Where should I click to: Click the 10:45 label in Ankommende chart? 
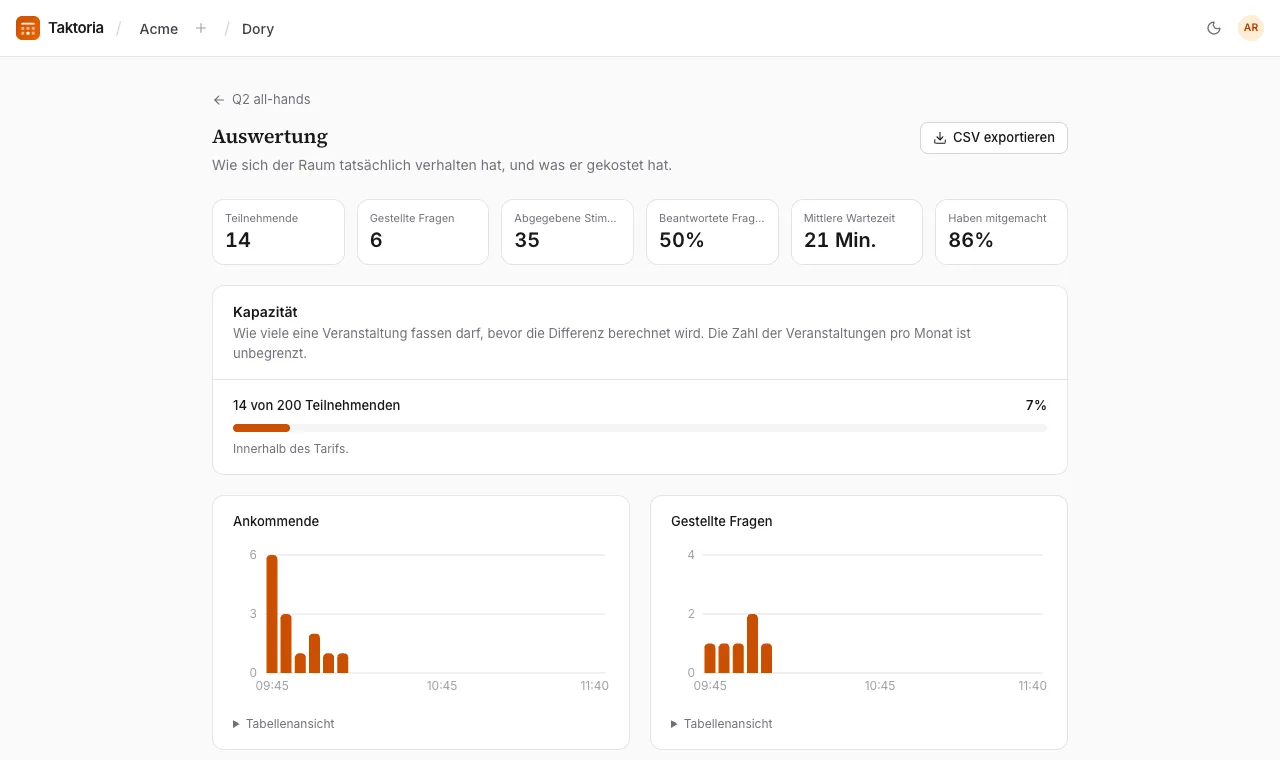click(x=442, y=686)
